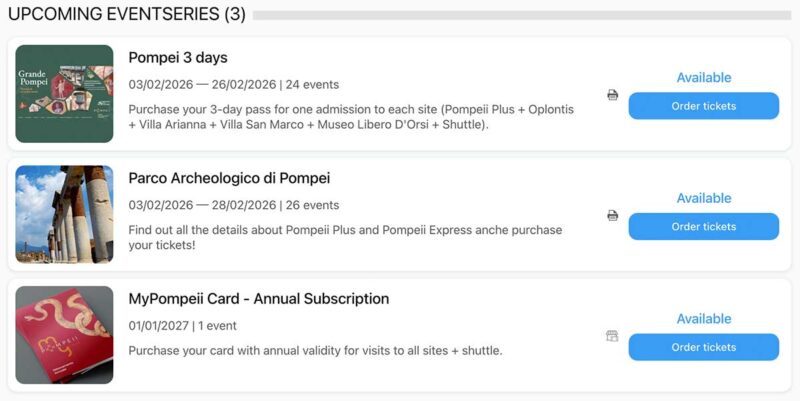The width and height of the screenshot is (800, 401).
Task: Click the 3-day pass description text
Action: [x=350, y=117]
